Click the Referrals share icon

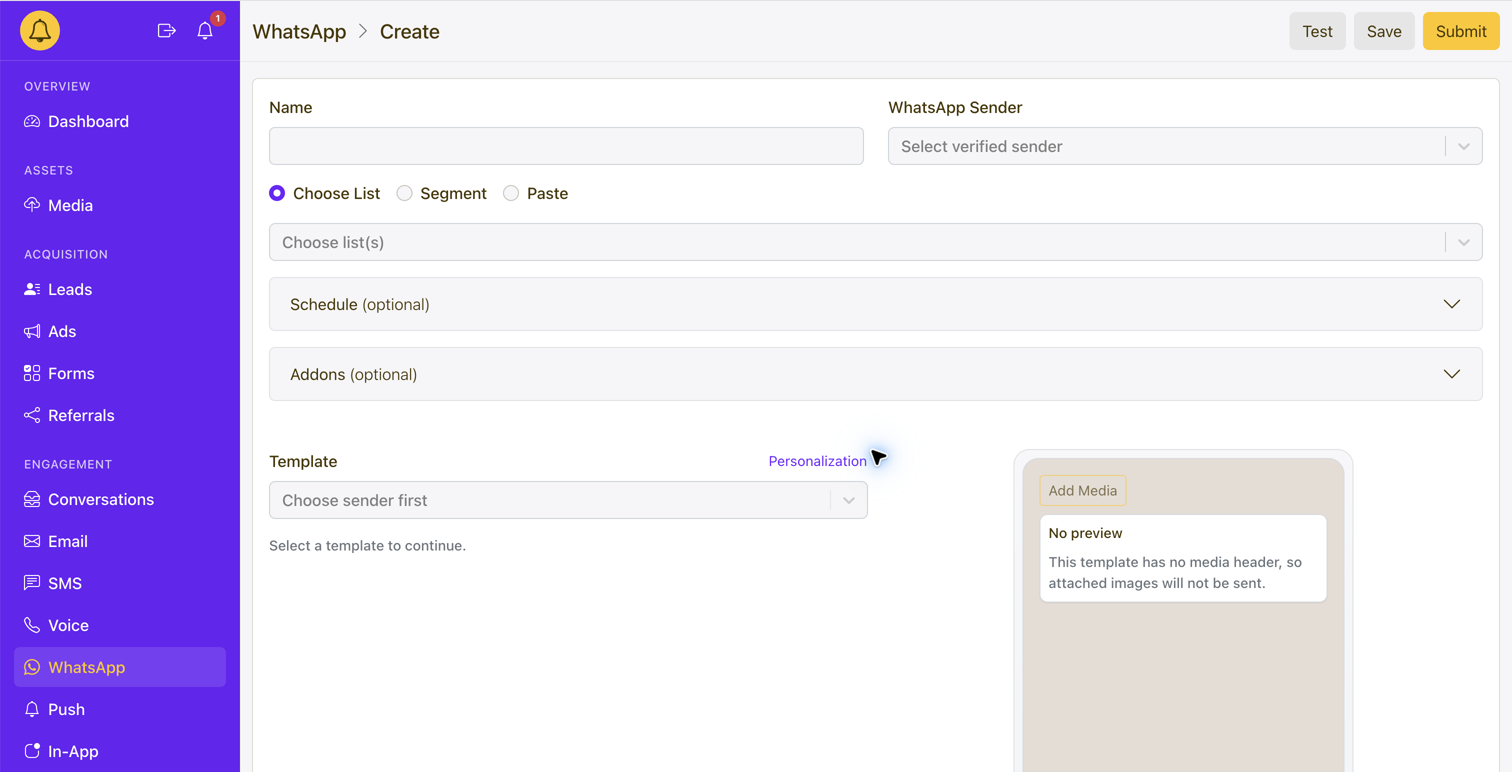[x=32, y=415]
